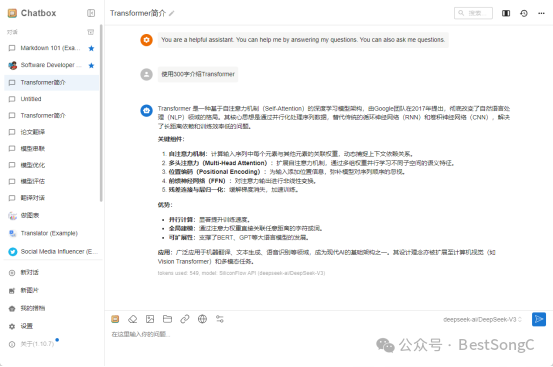Open the 做图表 conversation
Image resolution: width=553 pixels, height=367 pixels.
point(51,215)
